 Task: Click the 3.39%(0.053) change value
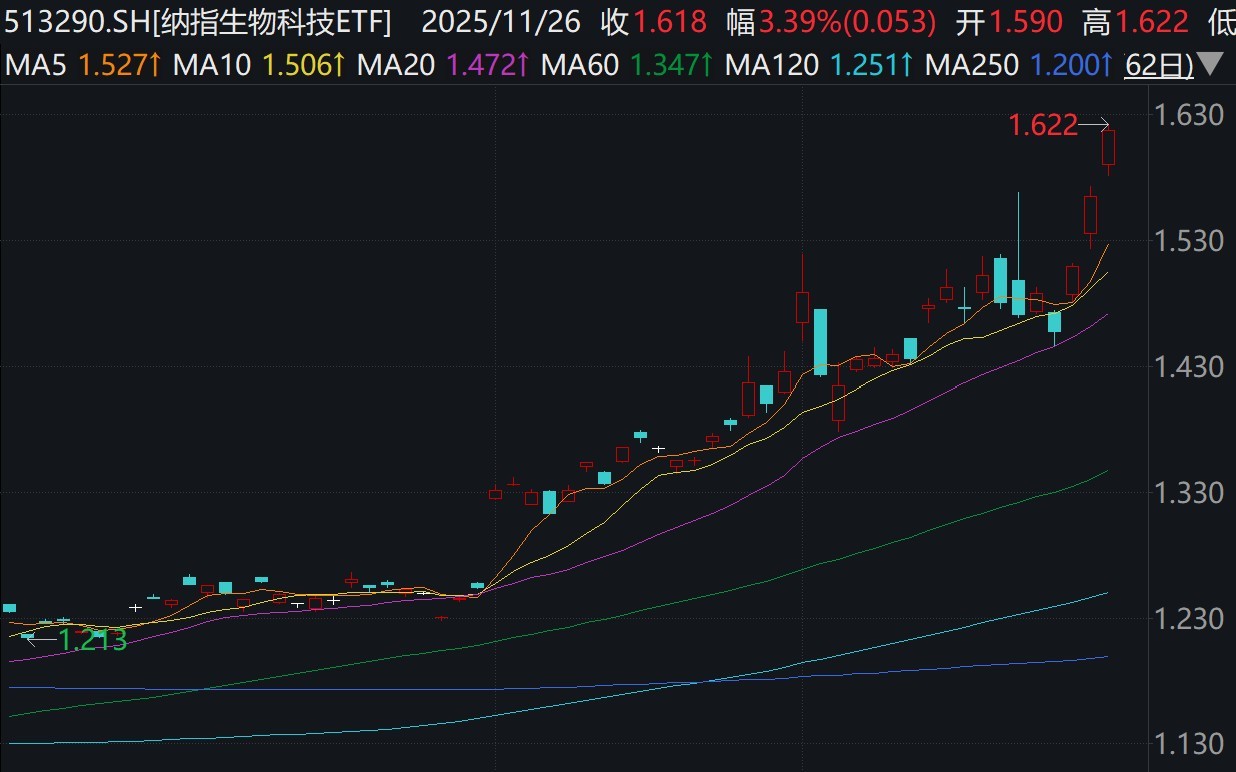click(x=847, y=21)
